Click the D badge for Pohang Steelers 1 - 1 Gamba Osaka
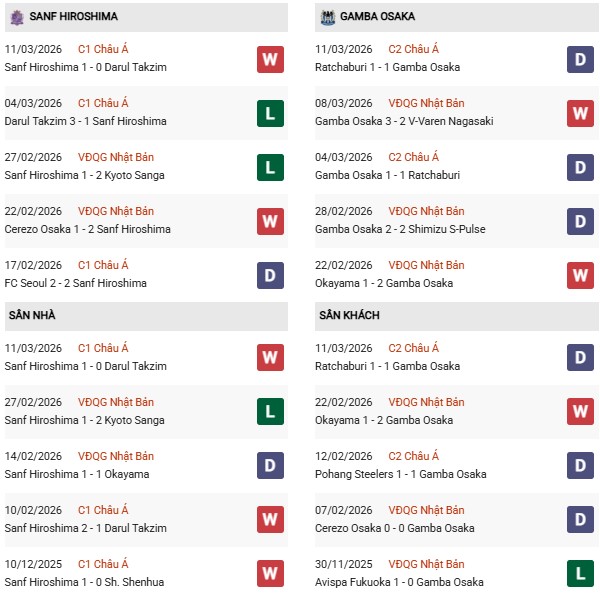600x595 pixels. (580, 466)
